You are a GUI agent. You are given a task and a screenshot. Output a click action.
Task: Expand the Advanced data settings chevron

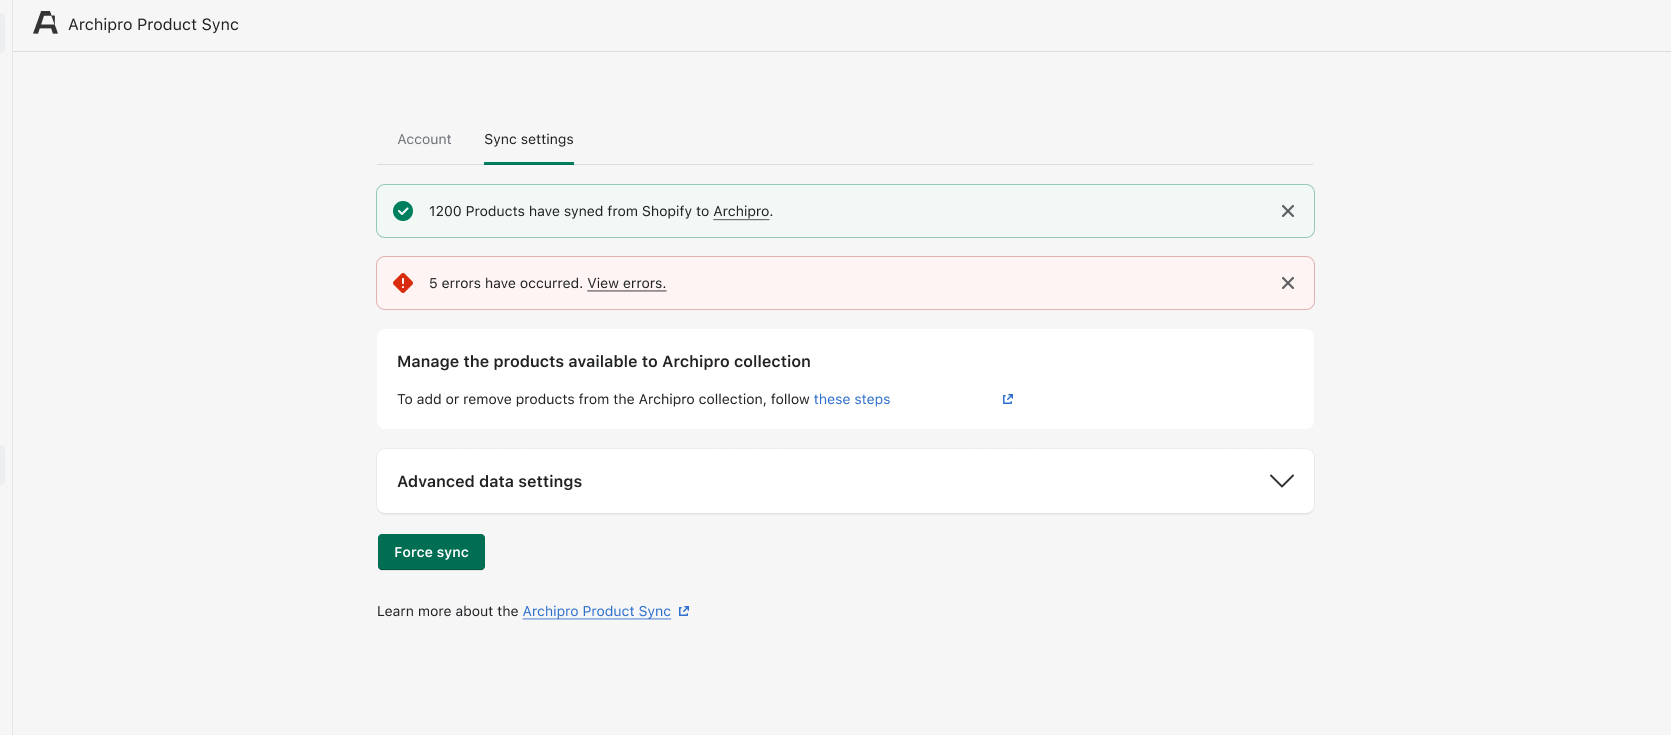coord(1281,481)
